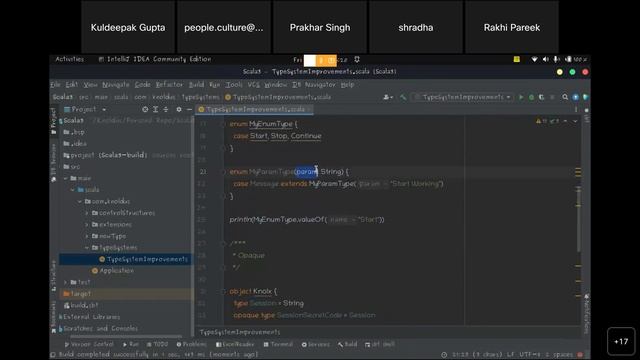Open Project panel settings gear
This screenshot has width=640, height=360.
click(179, 109)
